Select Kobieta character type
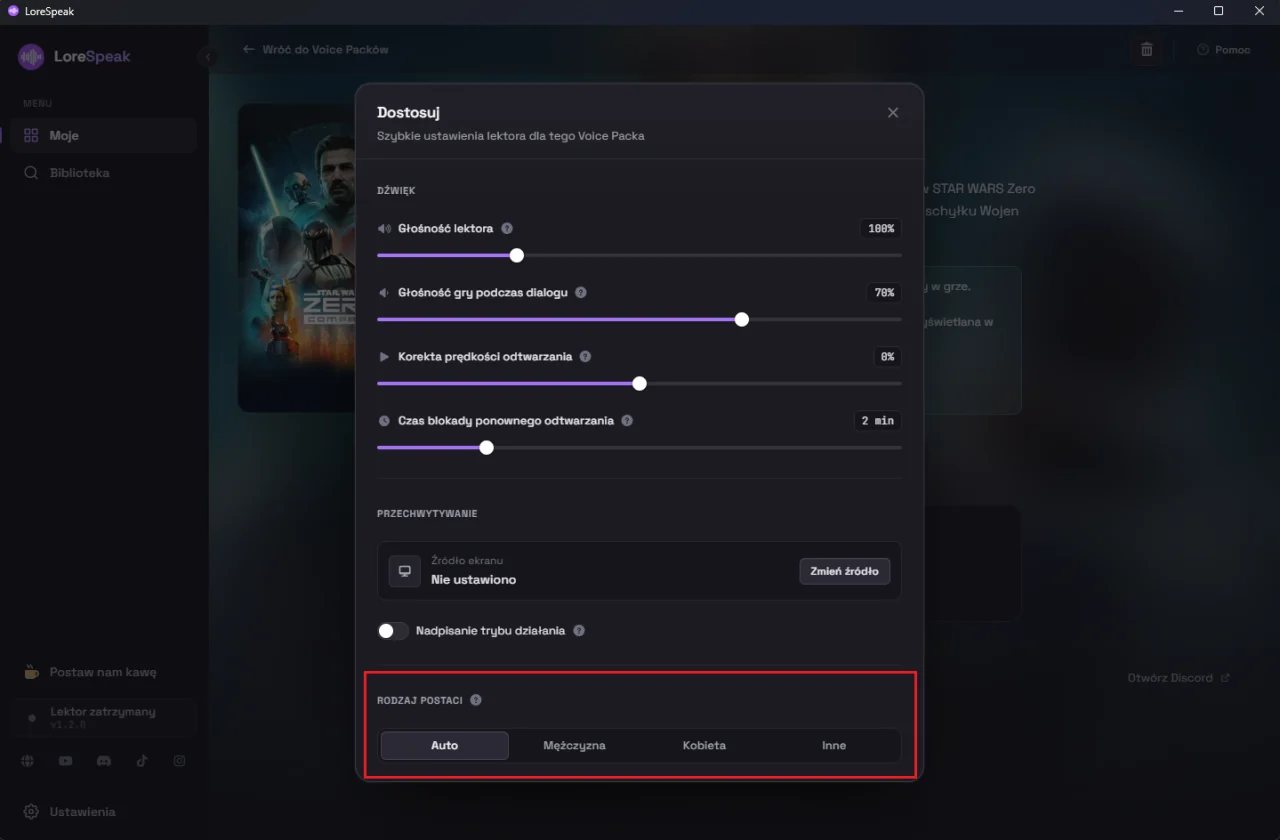 [x=704, y=746]
